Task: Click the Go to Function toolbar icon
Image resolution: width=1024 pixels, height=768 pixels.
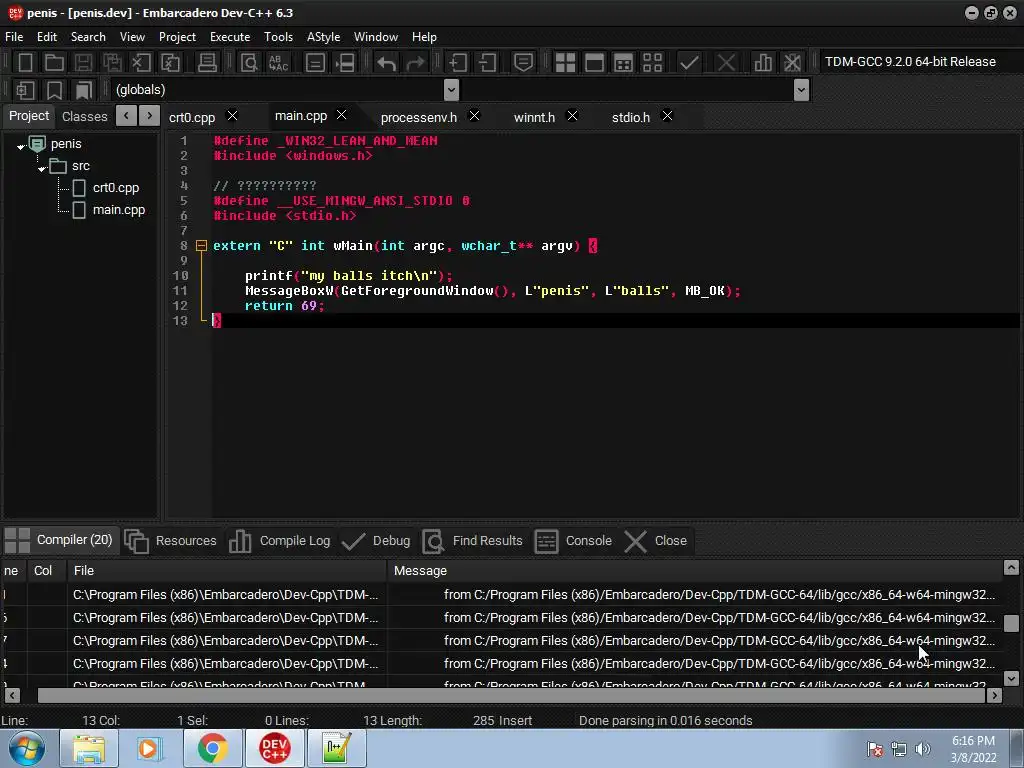Action: point(315,63)
